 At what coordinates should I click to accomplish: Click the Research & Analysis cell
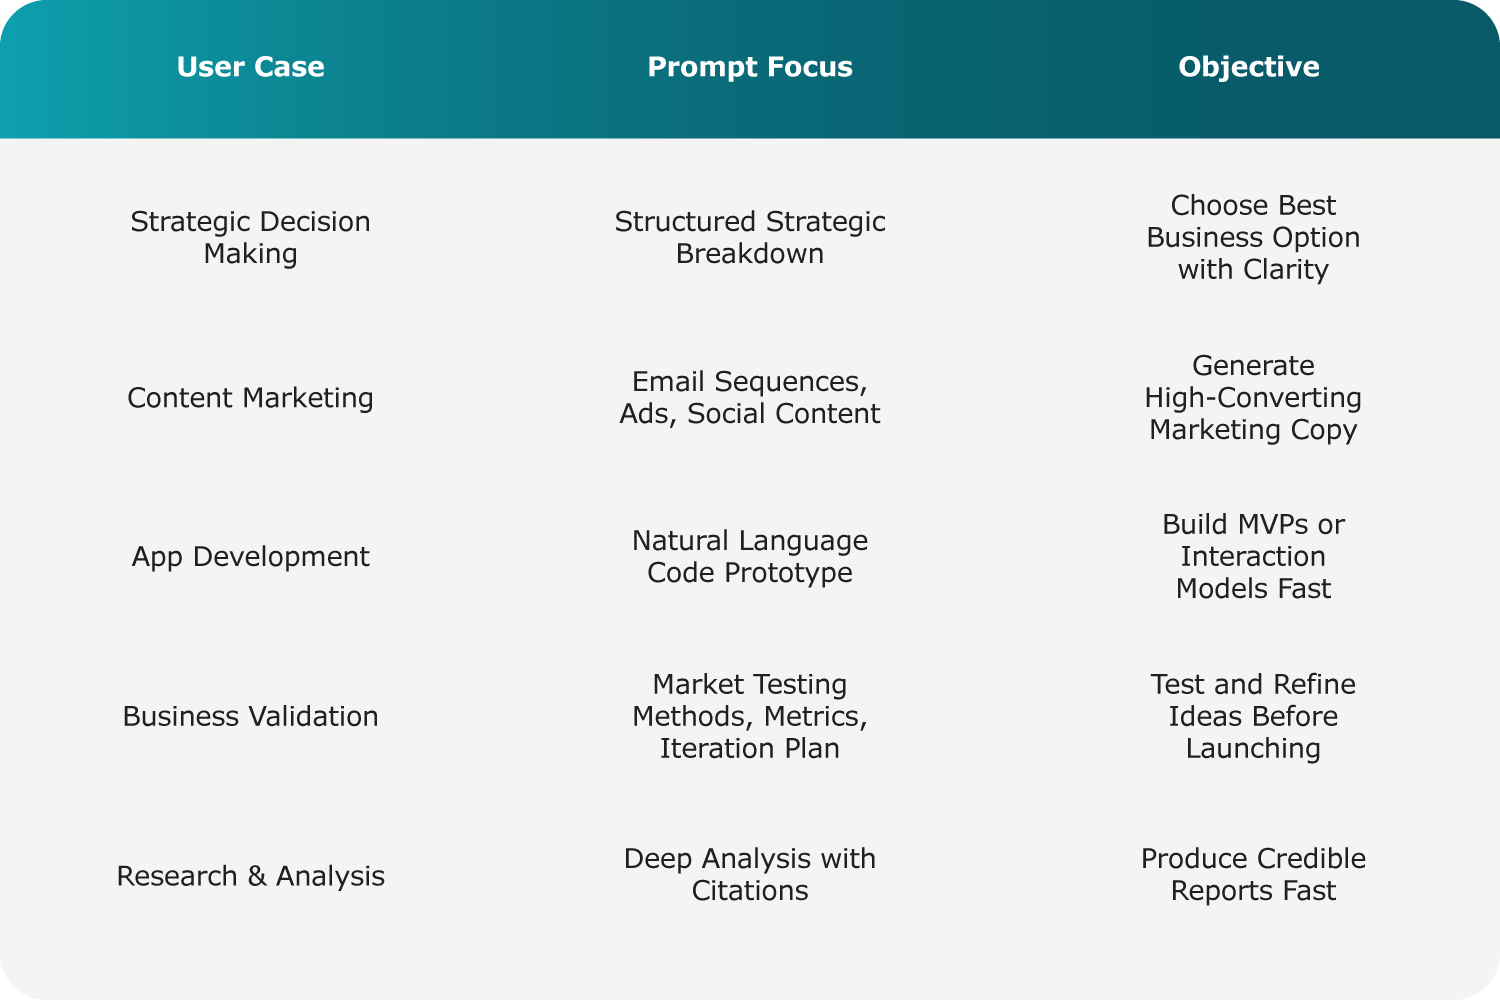point(250,876)
